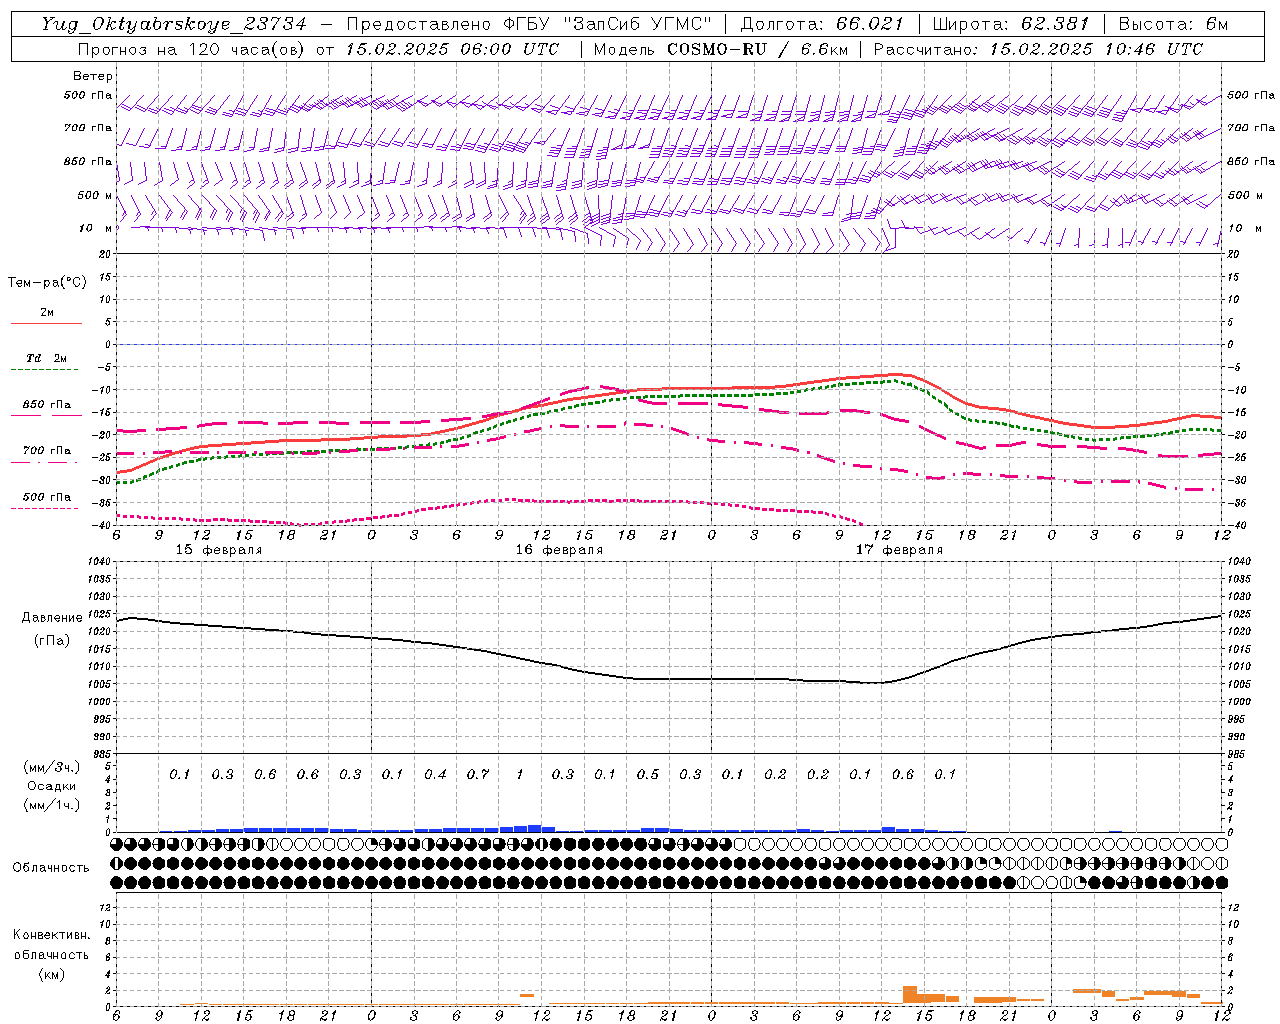This screenshot has width=1280, height=1024.
Task: Select the provider text ФГБУ "ЗапСиб УГМС"
Action: 609,24
